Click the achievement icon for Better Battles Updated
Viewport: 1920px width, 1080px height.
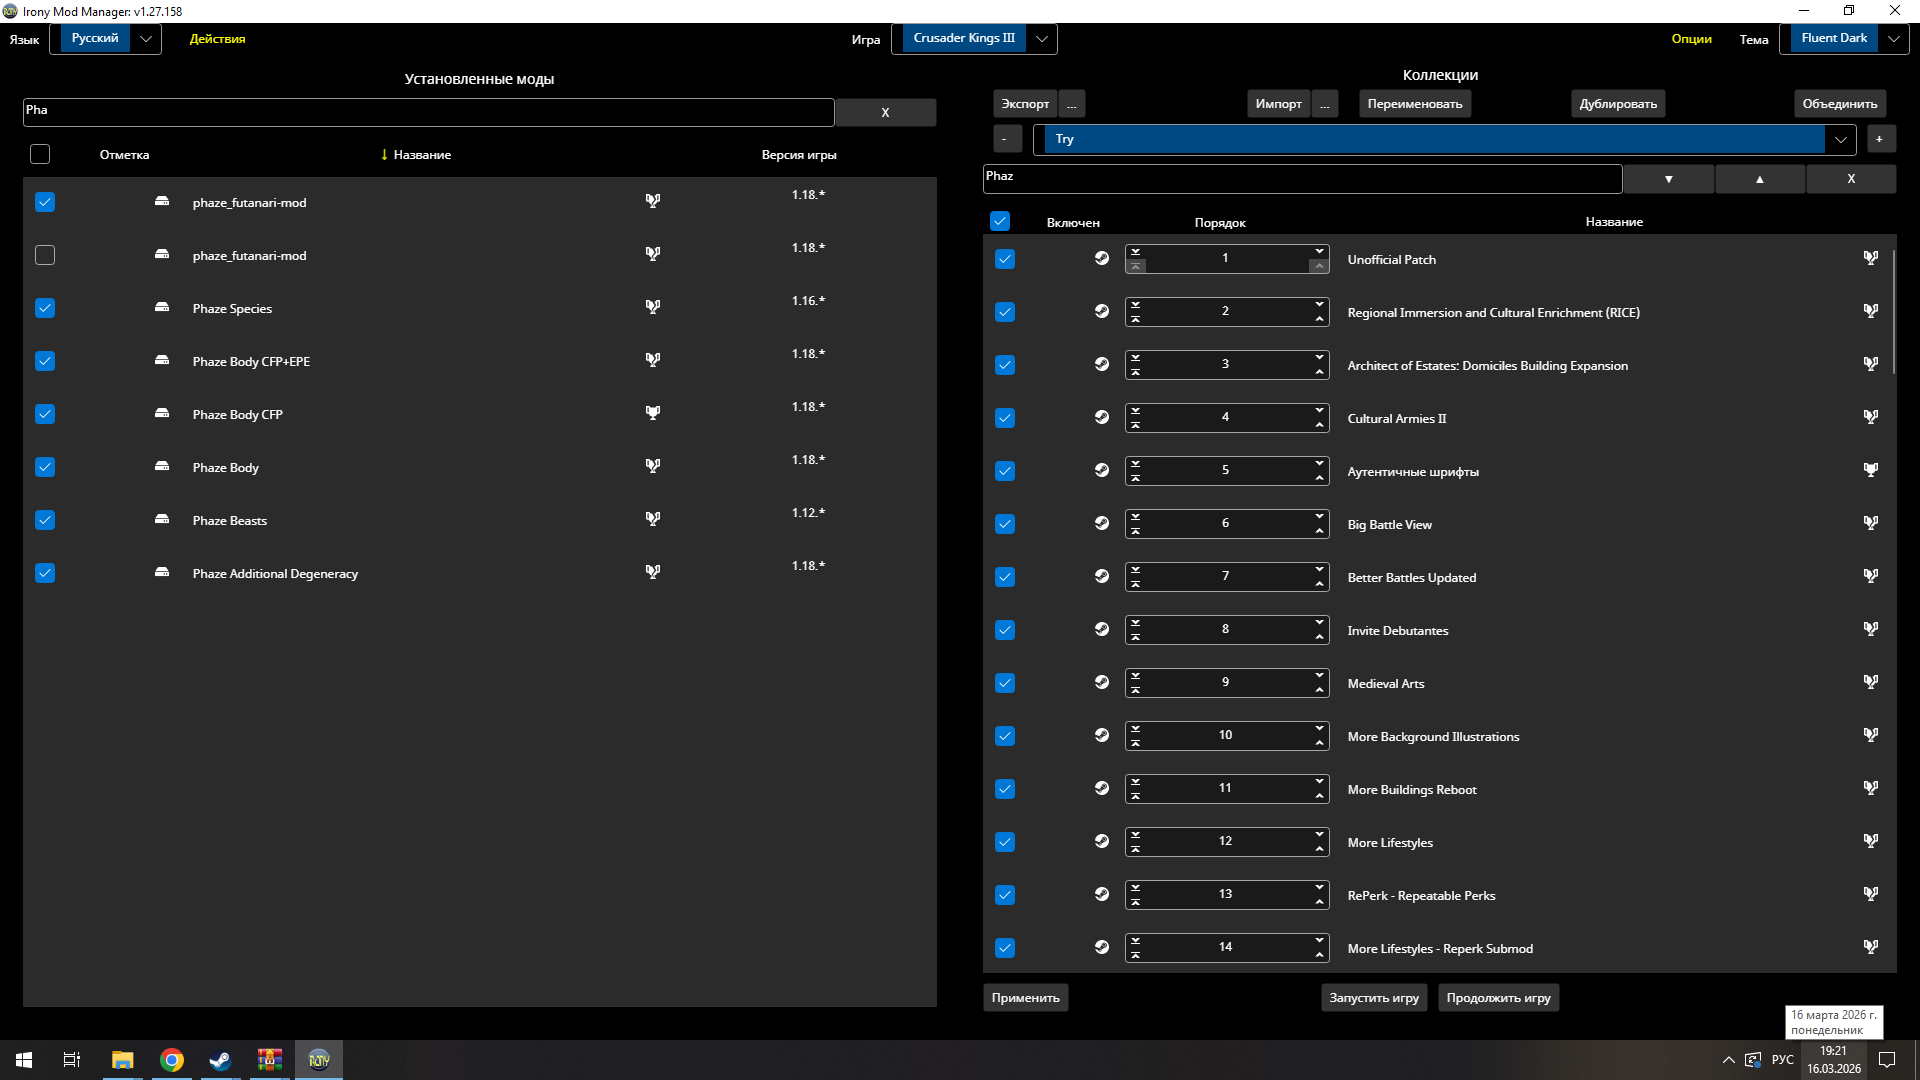[x=1871, y=576]
